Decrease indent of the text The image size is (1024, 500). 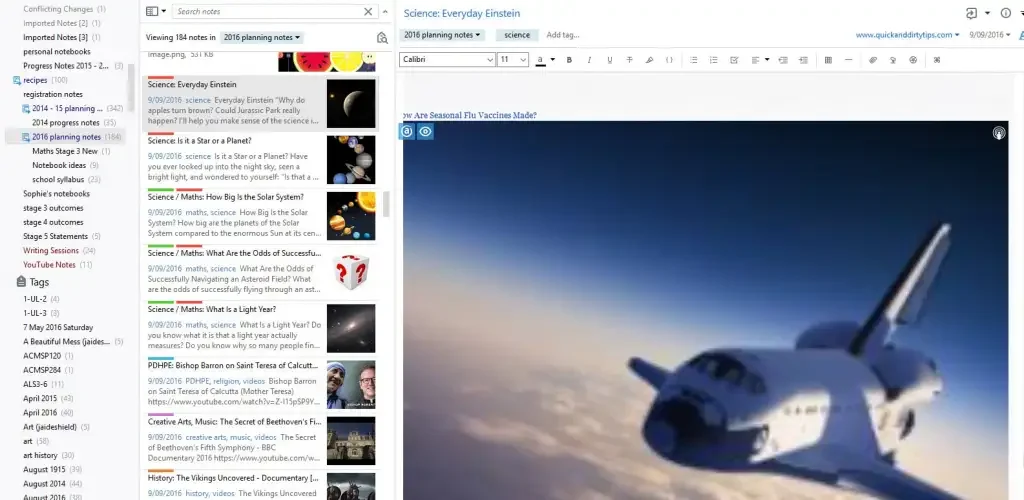pyautogui.click(x=783, y=60)
